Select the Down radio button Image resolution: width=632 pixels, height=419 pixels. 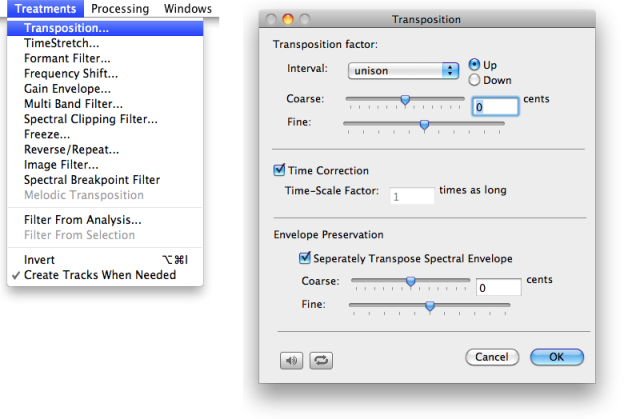[x=474, y=79]
